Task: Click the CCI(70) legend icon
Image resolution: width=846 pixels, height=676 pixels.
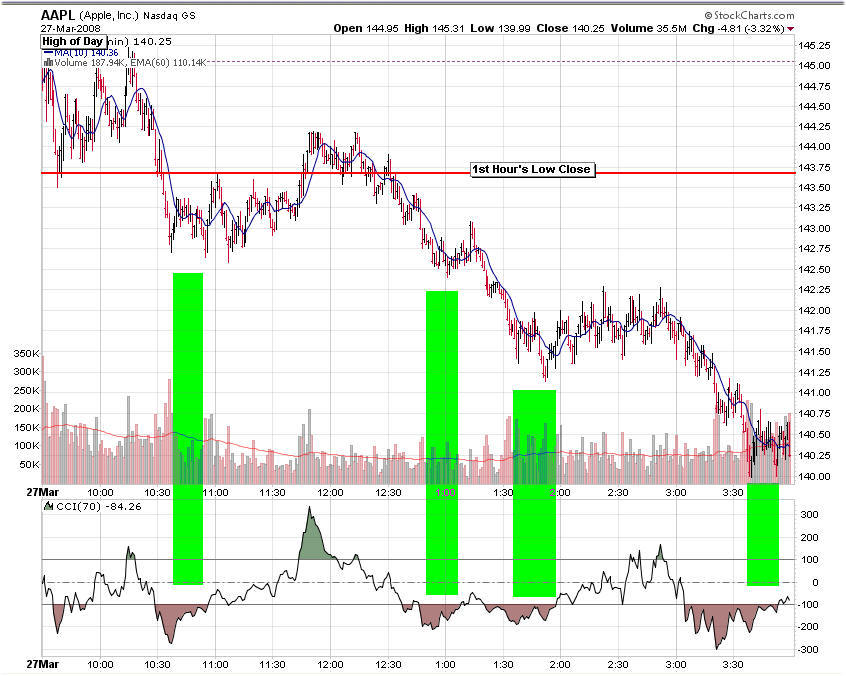Action: tap(49, 506)
